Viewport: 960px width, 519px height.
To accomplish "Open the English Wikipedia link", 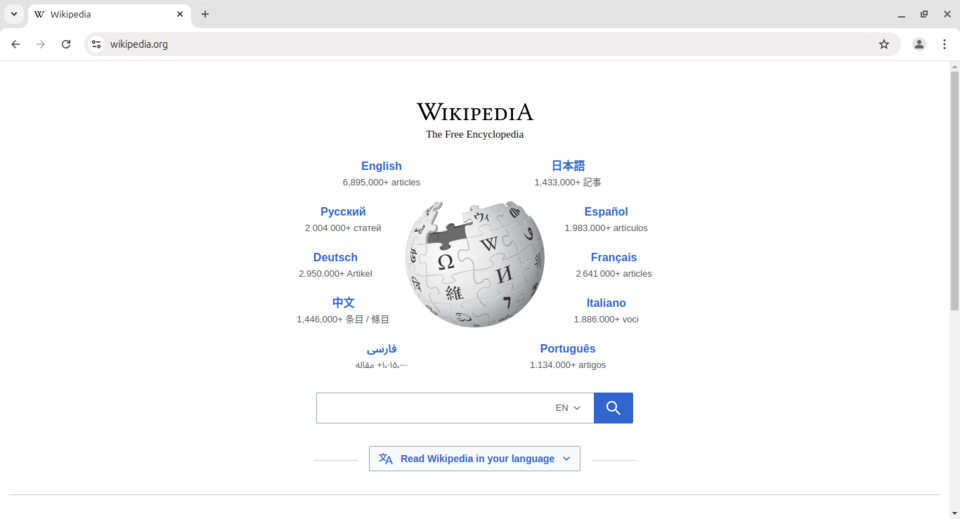I will 381,166.
